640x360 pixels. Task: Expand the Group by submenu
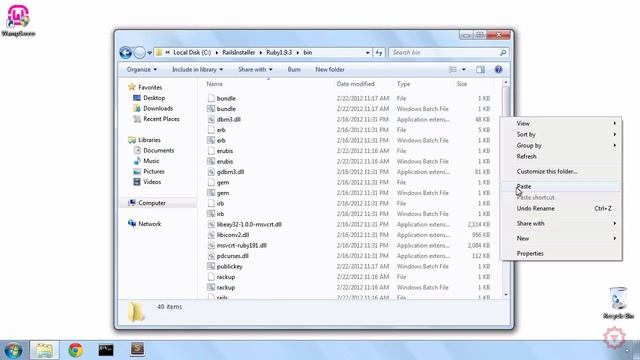click(x=561, y=145)
